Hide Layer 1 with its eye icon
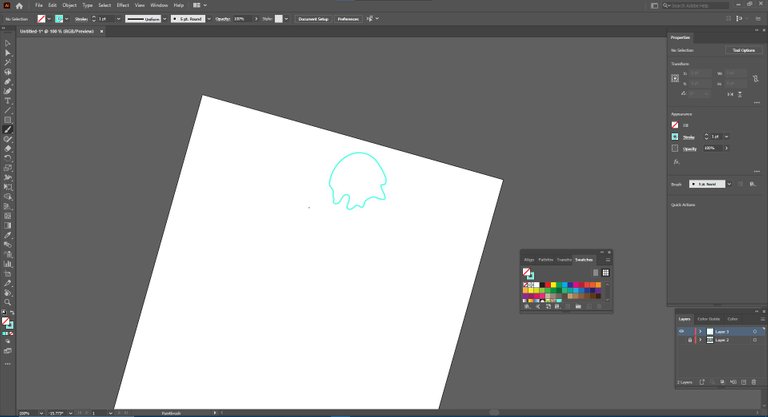This screenshot has height=417, width=768. click(x=681, y=332)
